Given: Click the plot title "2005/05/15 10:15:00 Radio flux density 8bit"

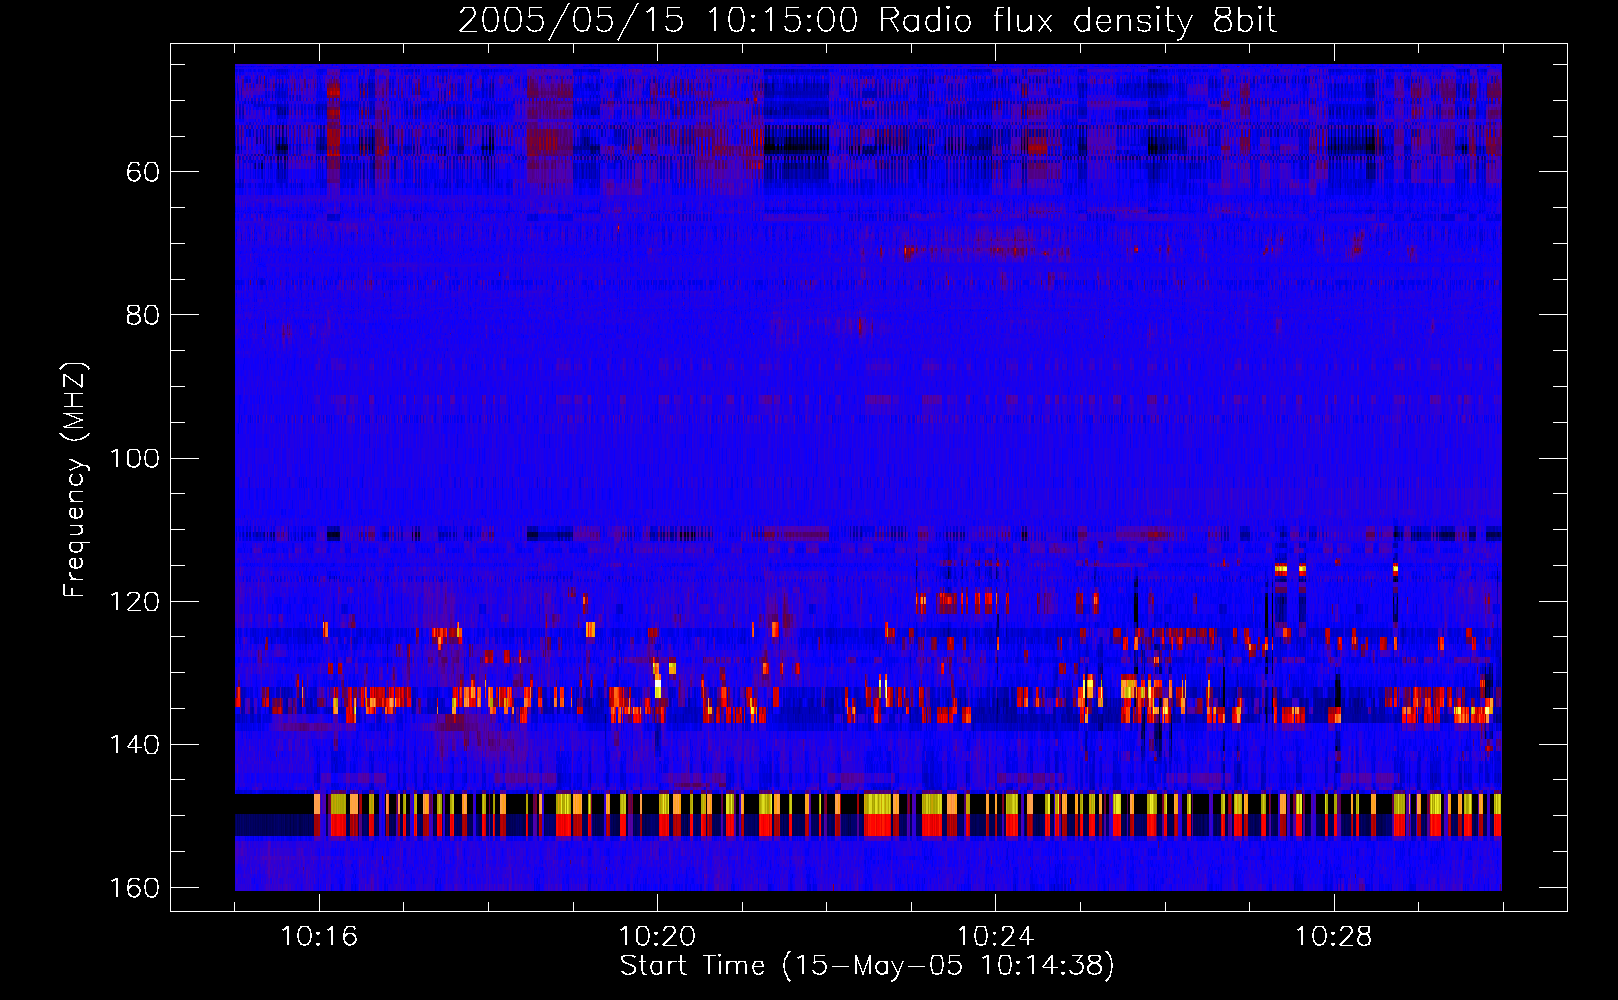Looking at the screenshot, I should pos(868,20).
